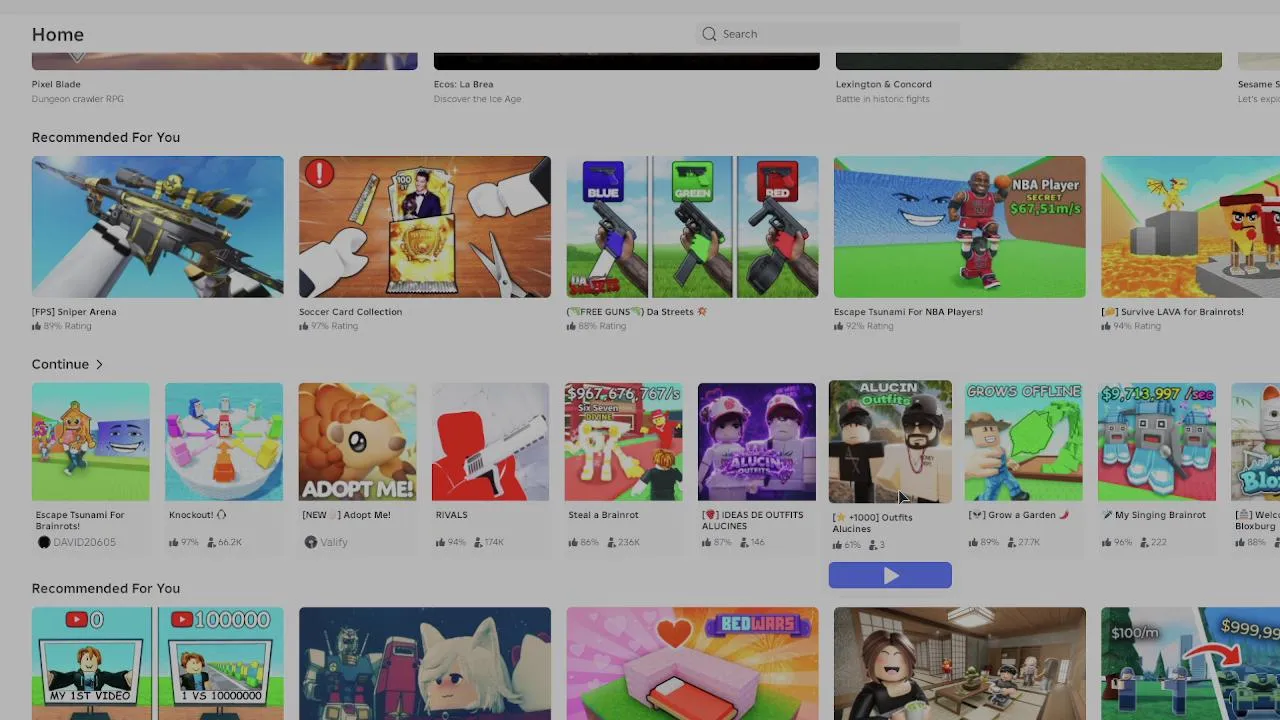Click the 66.2K players icon under Knockout!

click(x=210, y=542)
